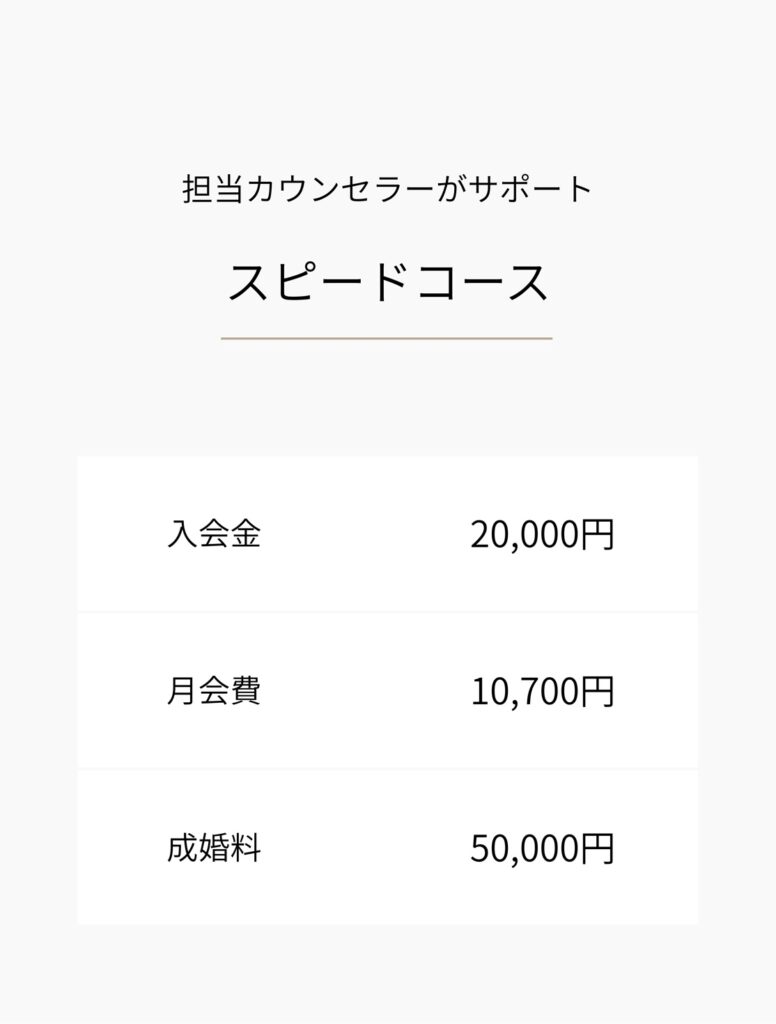Select the 月会費 label
776x1024 pixels.
tap(214, 692)
